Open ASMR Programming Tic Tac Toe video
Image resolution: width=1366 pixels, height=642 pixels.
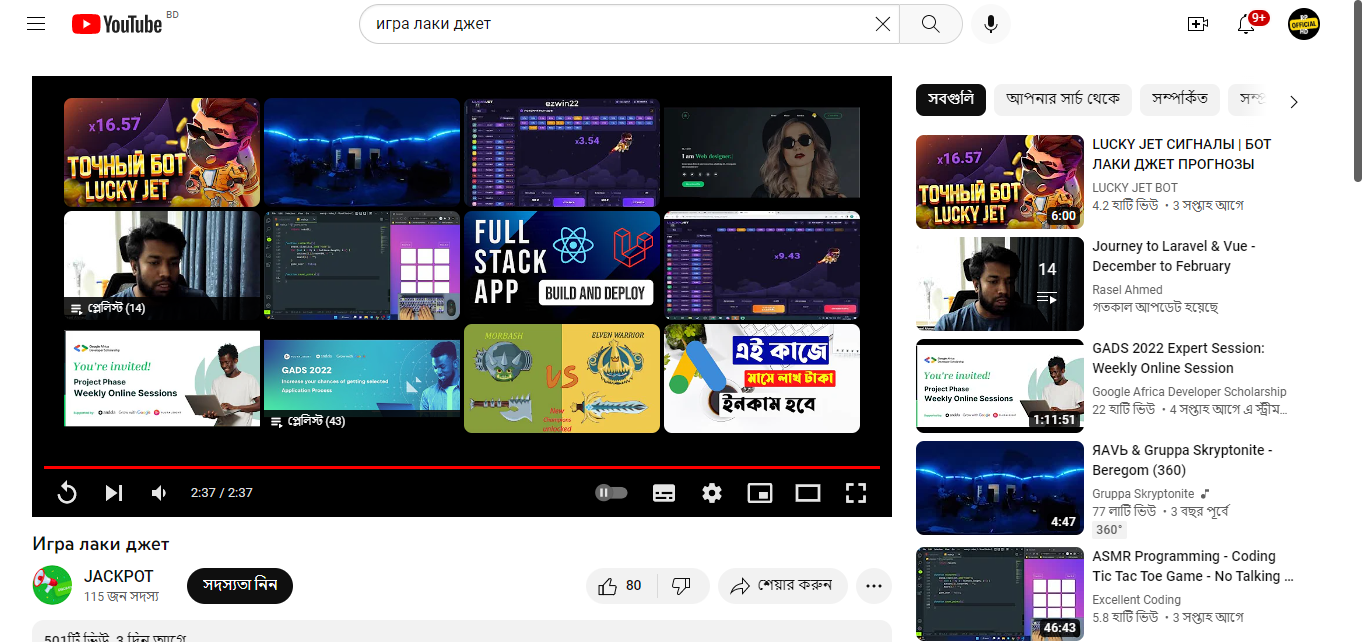click(x=1193, y=566)
